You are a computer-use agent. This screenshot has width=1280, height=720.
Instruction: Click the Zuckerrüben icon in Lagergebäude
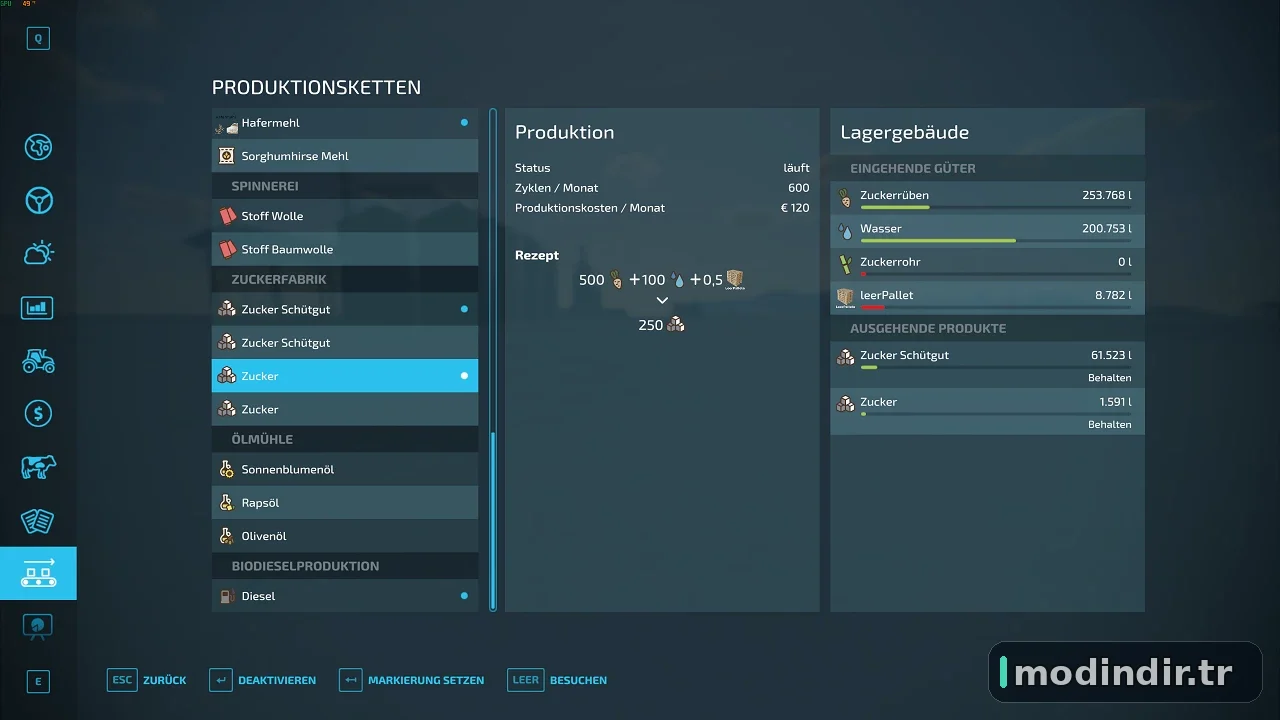845,197
